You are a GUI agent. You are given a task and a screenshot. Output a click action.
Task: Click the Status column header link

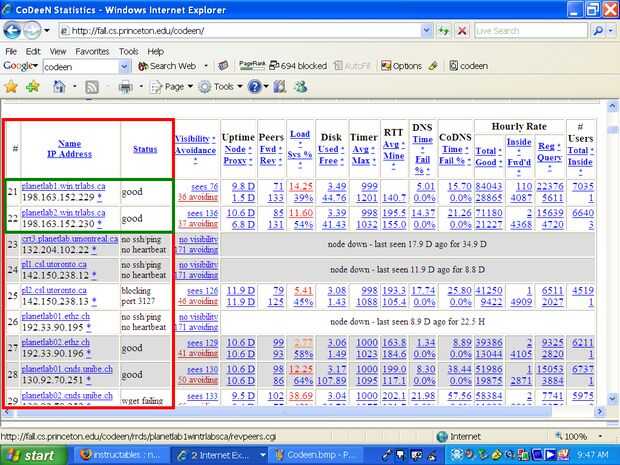(145, 149)
